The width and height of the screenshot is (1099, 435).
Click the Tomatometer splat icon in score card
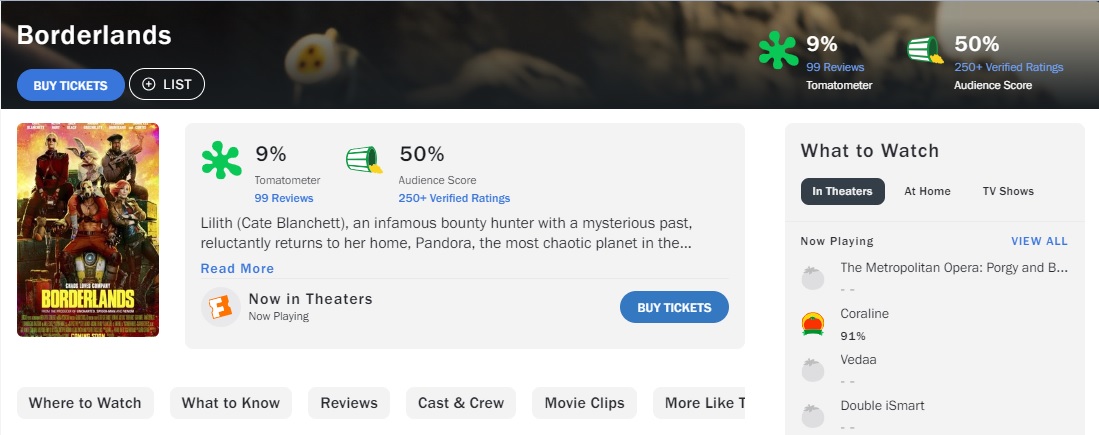pos(221,160)
